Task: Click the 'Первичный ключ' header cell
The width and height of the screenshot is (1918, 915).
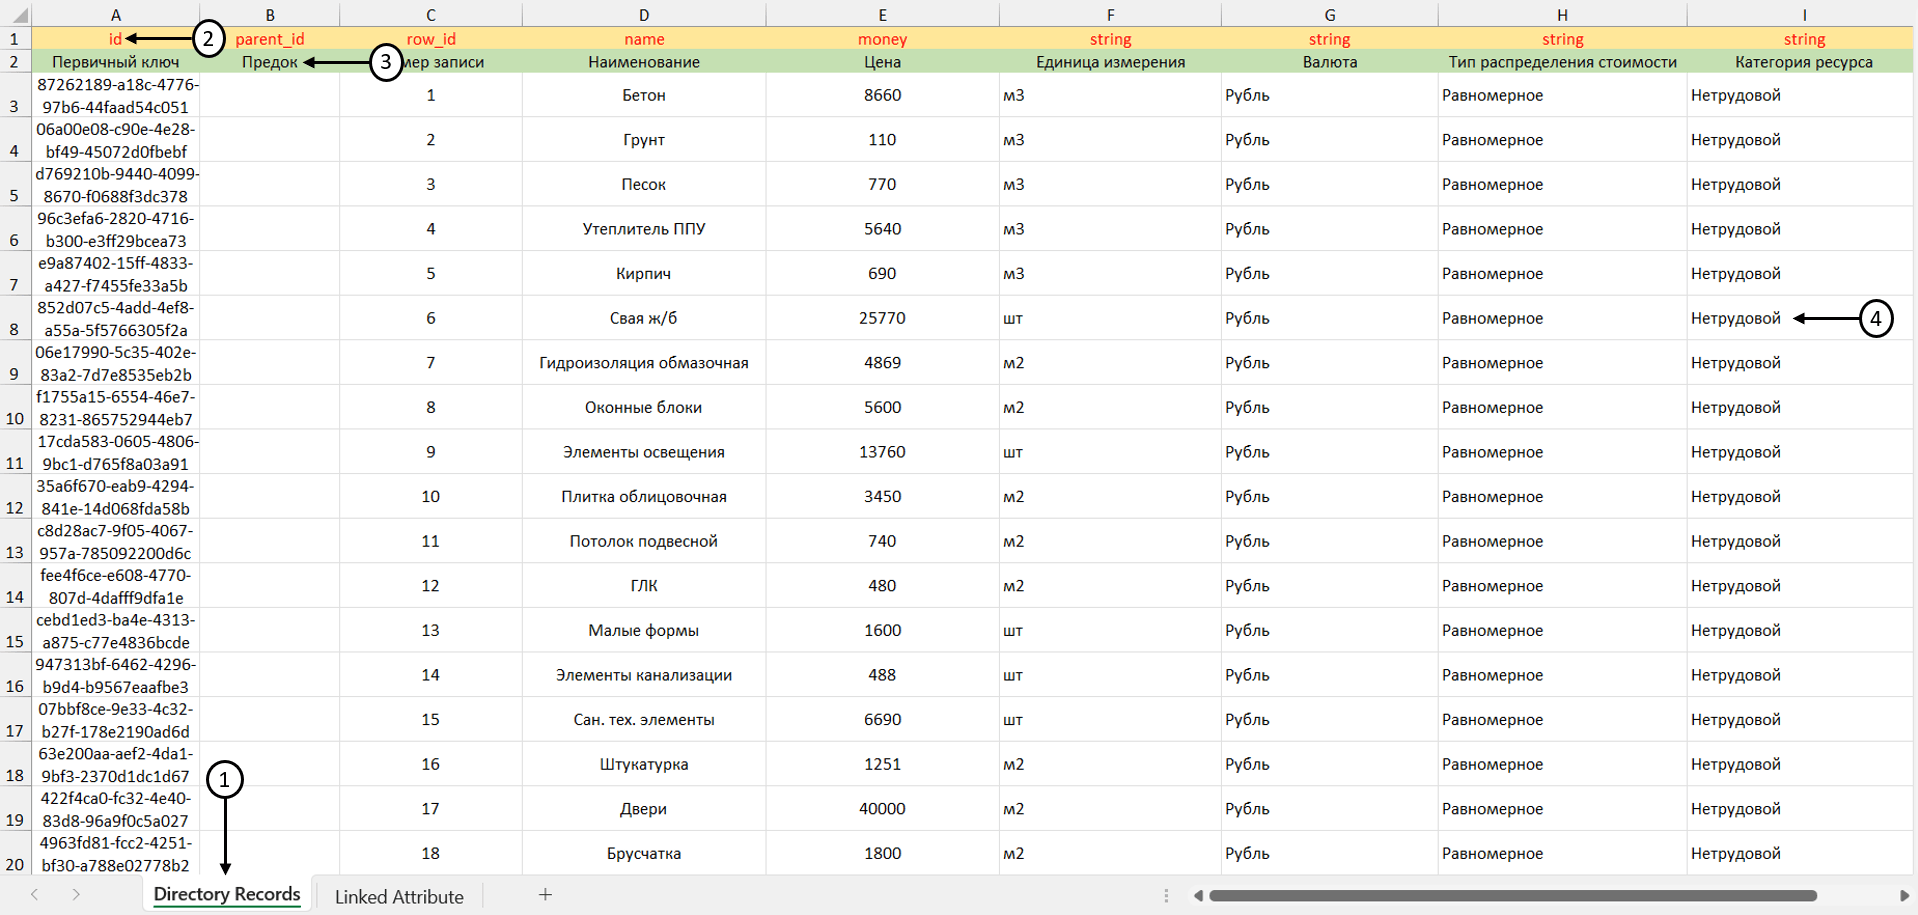Action: click(x=115, y=62)
